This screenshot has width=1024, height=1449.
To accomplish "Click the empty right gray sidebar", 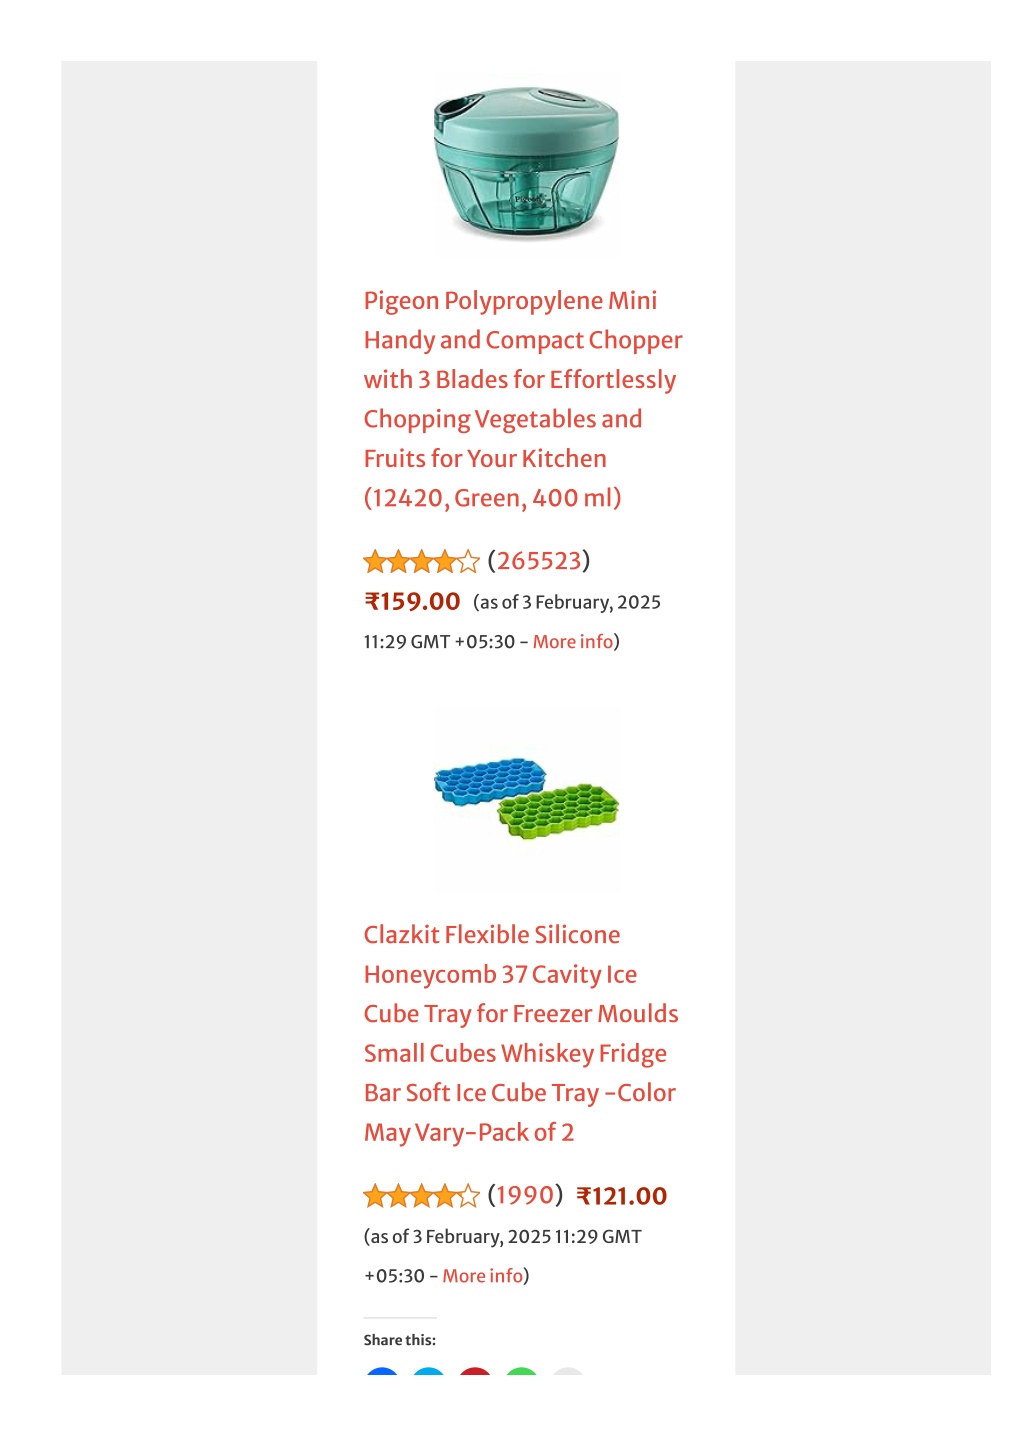I will (x=863, y=717).
